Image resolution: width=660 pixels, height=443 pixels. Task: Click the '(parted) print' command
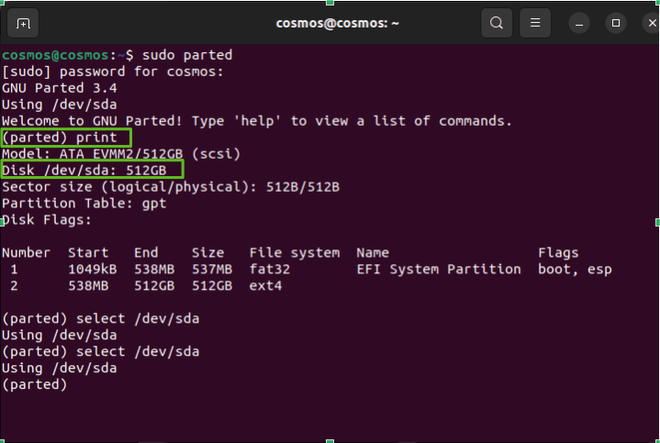click(x=59, y=138)
